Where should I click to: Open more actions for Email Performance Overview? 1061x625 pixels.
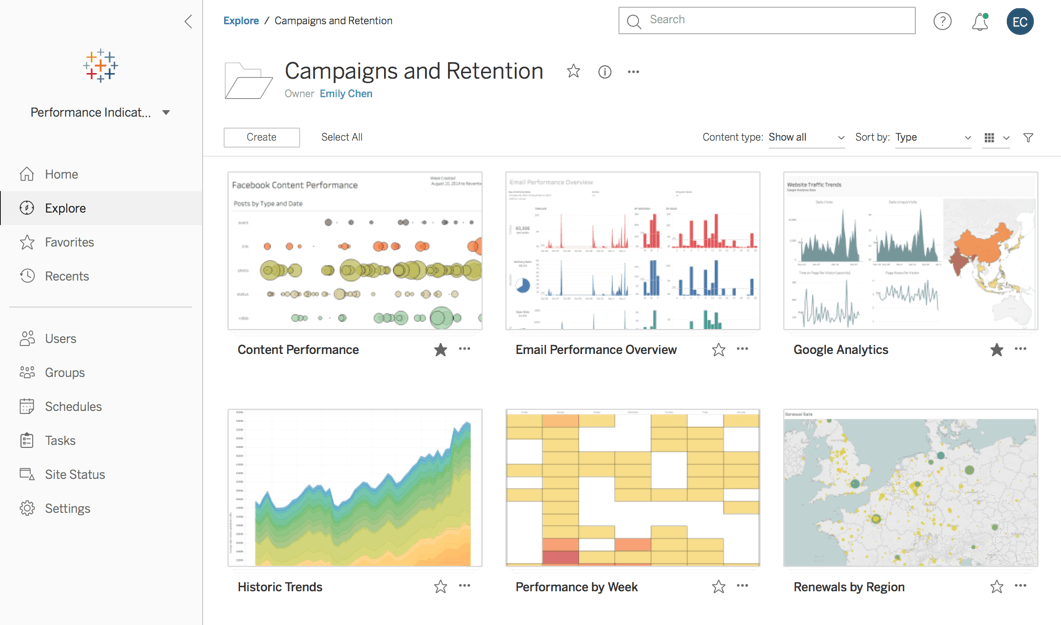pyautogui.click(x=741, y=350)
